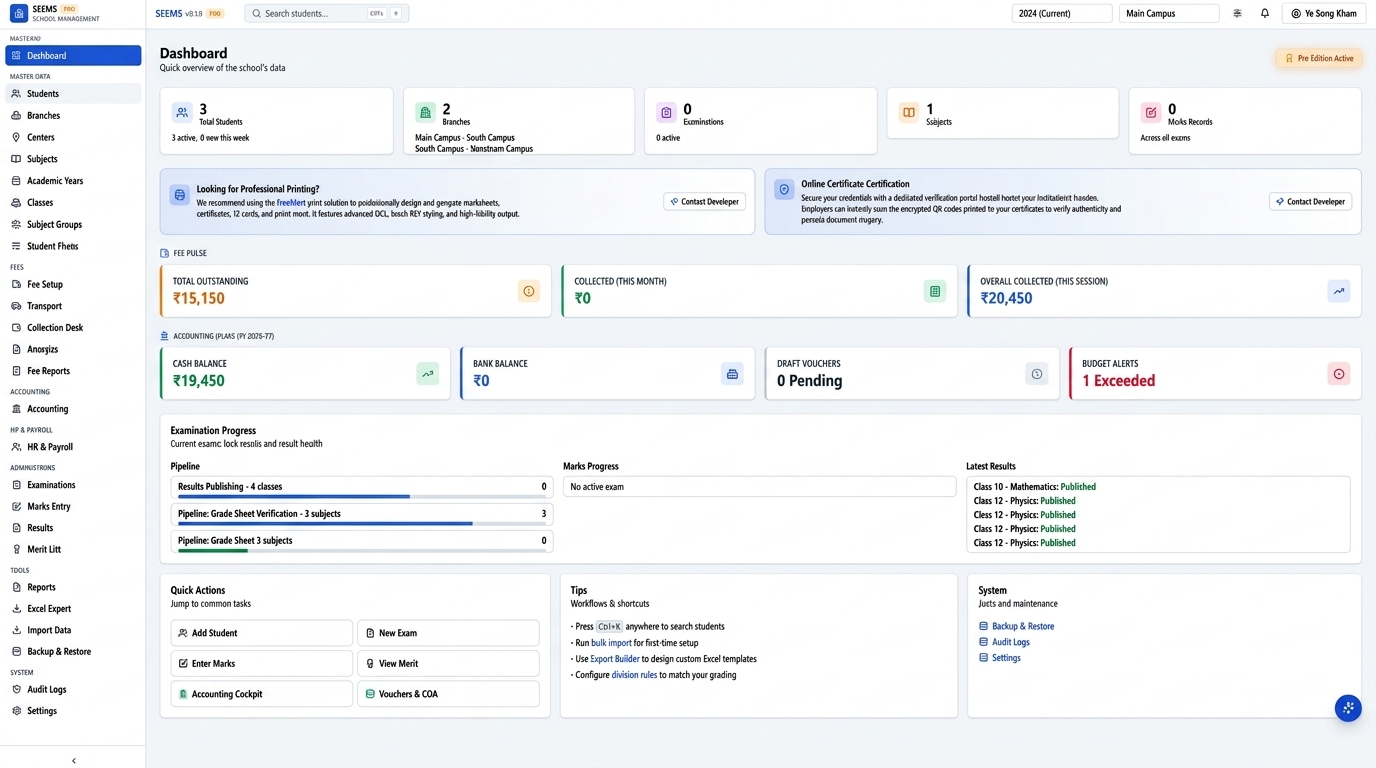Click the Total Outstanding info icon

tap(528, 291)
